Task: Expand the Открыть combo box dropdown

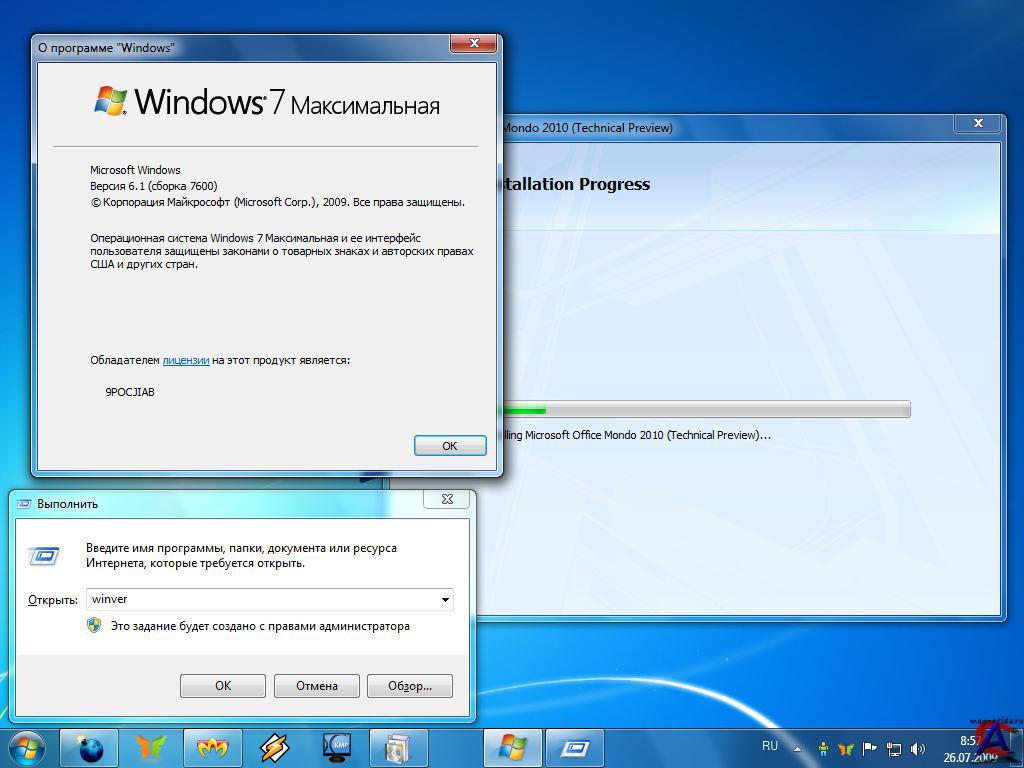Action: tap(445, 600)
